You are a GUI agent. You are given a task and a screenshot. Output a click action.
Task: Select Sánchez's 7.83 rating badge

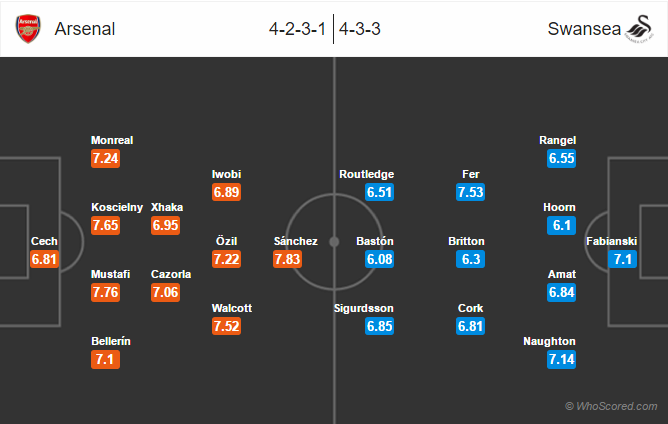[x=288, y=259]
